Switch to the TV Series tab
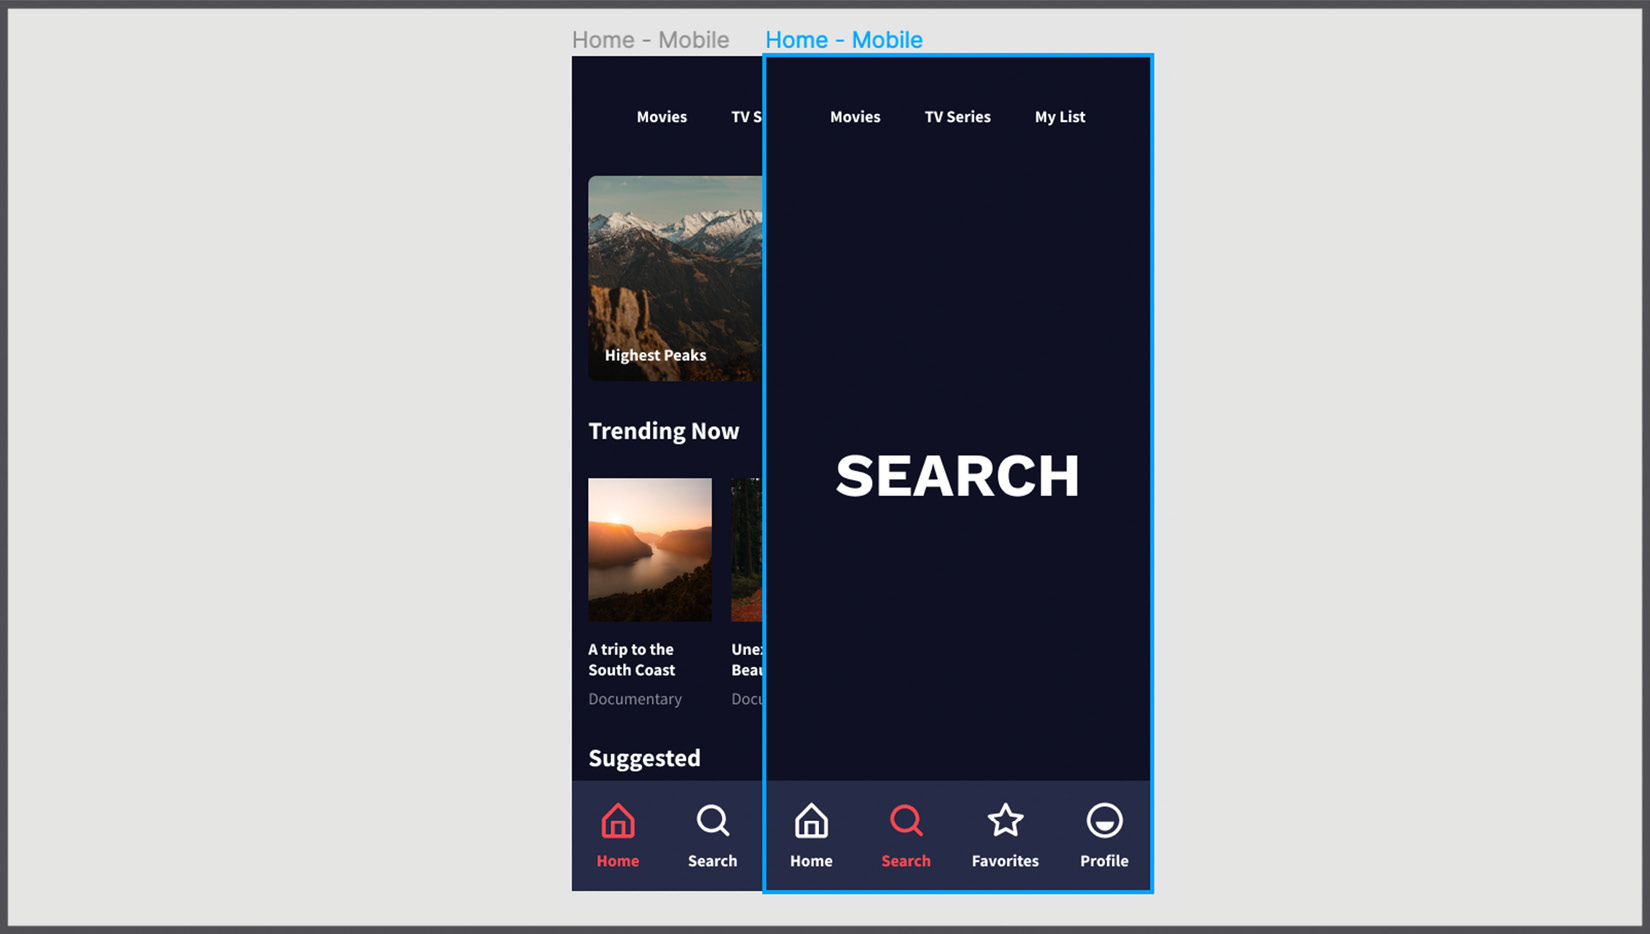This screenshot has width=1650, height=934. coord(957,117)
